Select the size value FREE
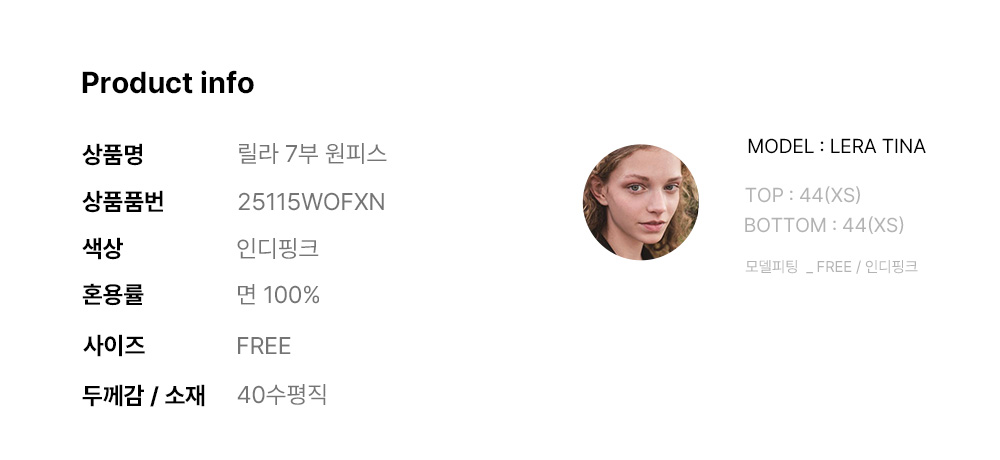1000x460 pixels. [x=263, y=346]
